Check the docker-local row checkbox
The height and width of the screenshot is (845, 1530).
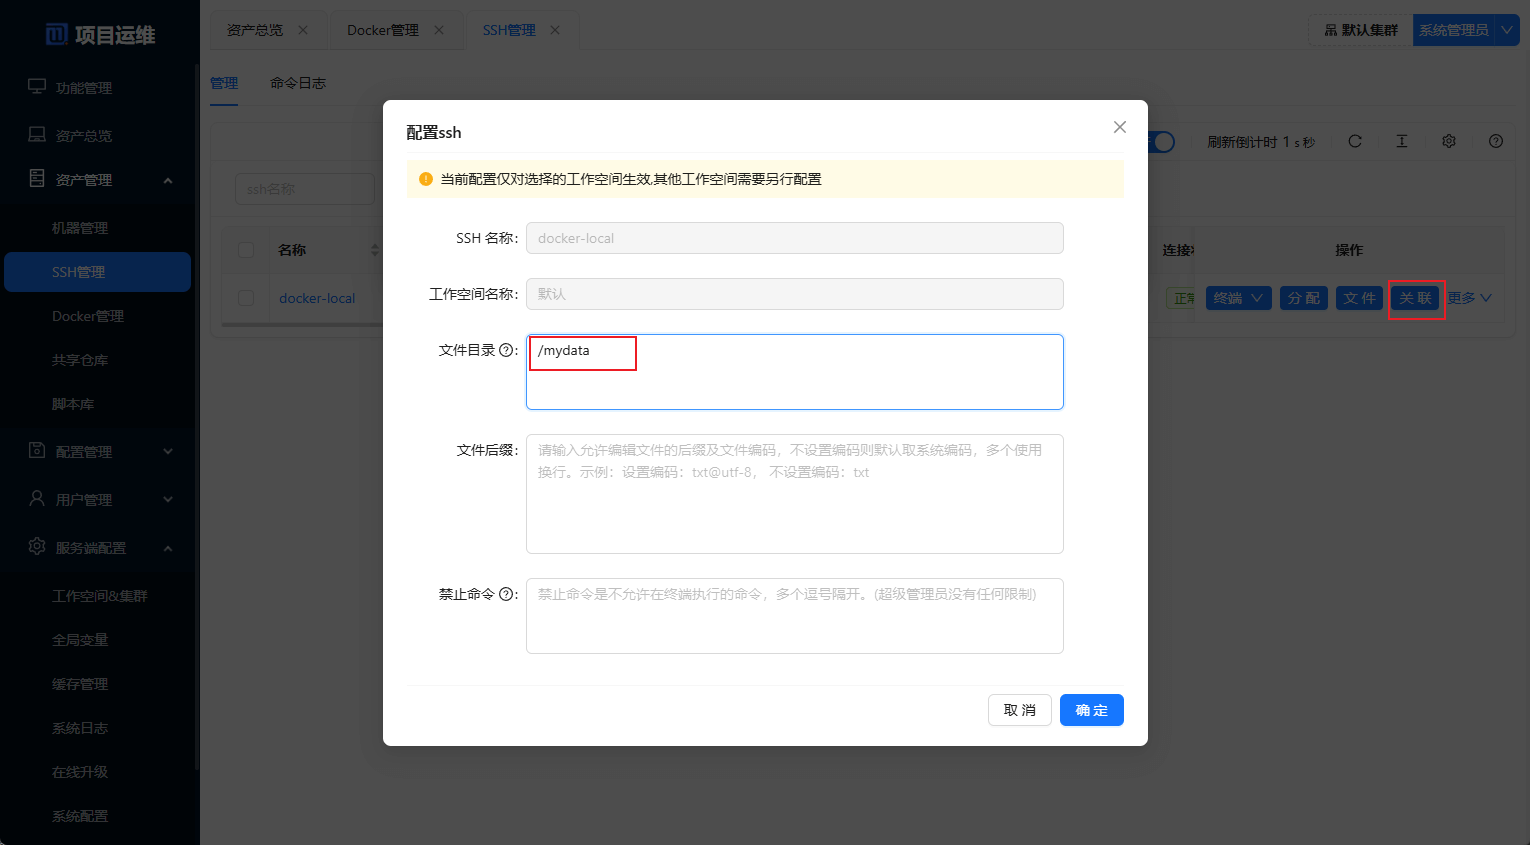point(246,298)
